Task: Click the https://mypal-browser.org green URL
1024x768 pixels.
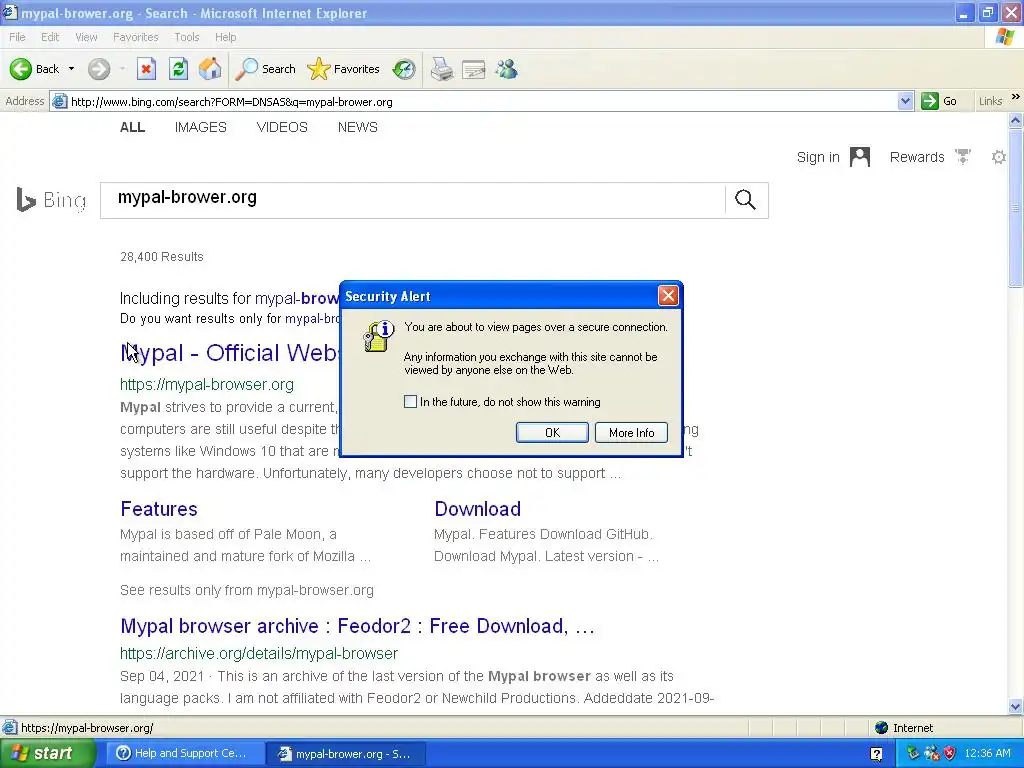Action: (x=207, y=385)
